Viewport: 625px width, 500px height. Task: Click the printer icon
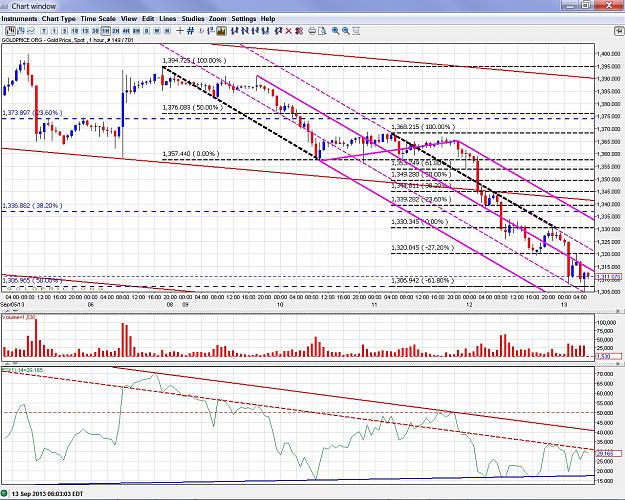[312, 31]
